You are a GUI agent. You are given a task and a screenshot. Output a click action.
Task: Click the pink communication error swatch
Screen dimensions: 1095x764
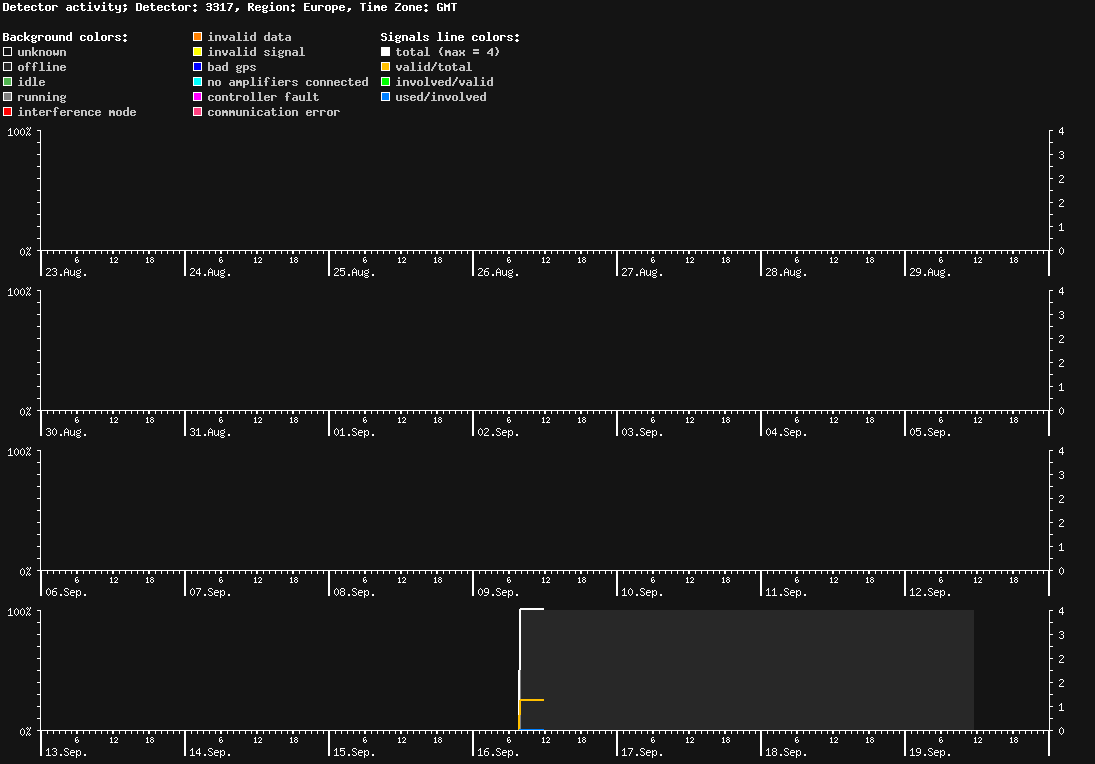[198, 112]
